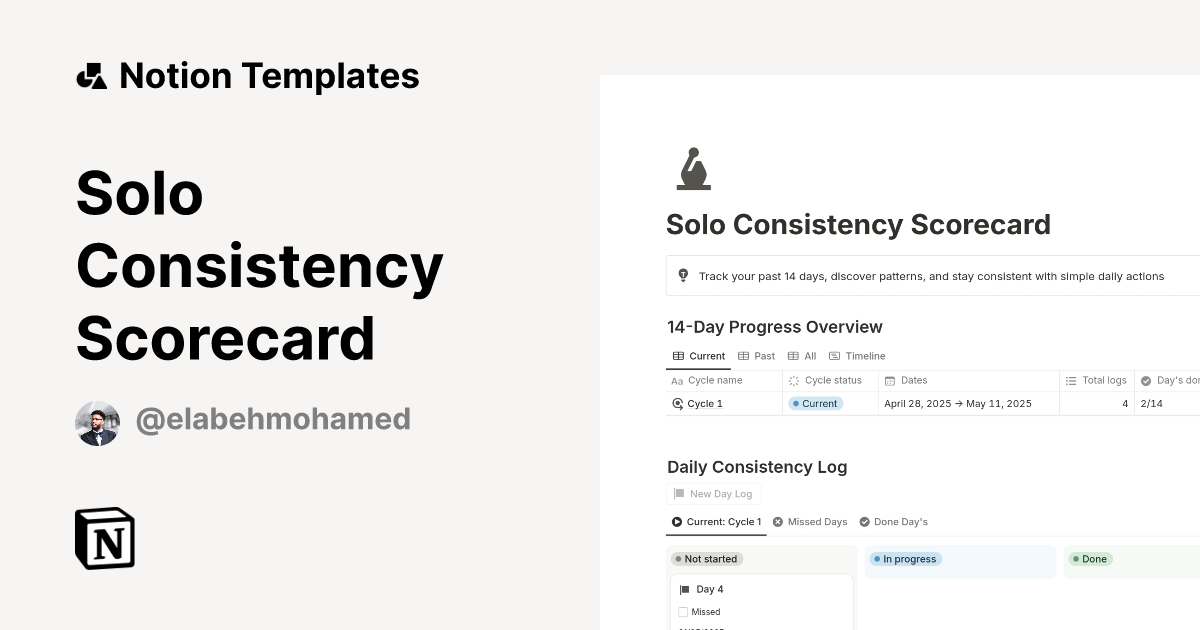Click the checkmark icon on Day's done column
This screenshot has height=630, width=1200.
pos(1145,380)
